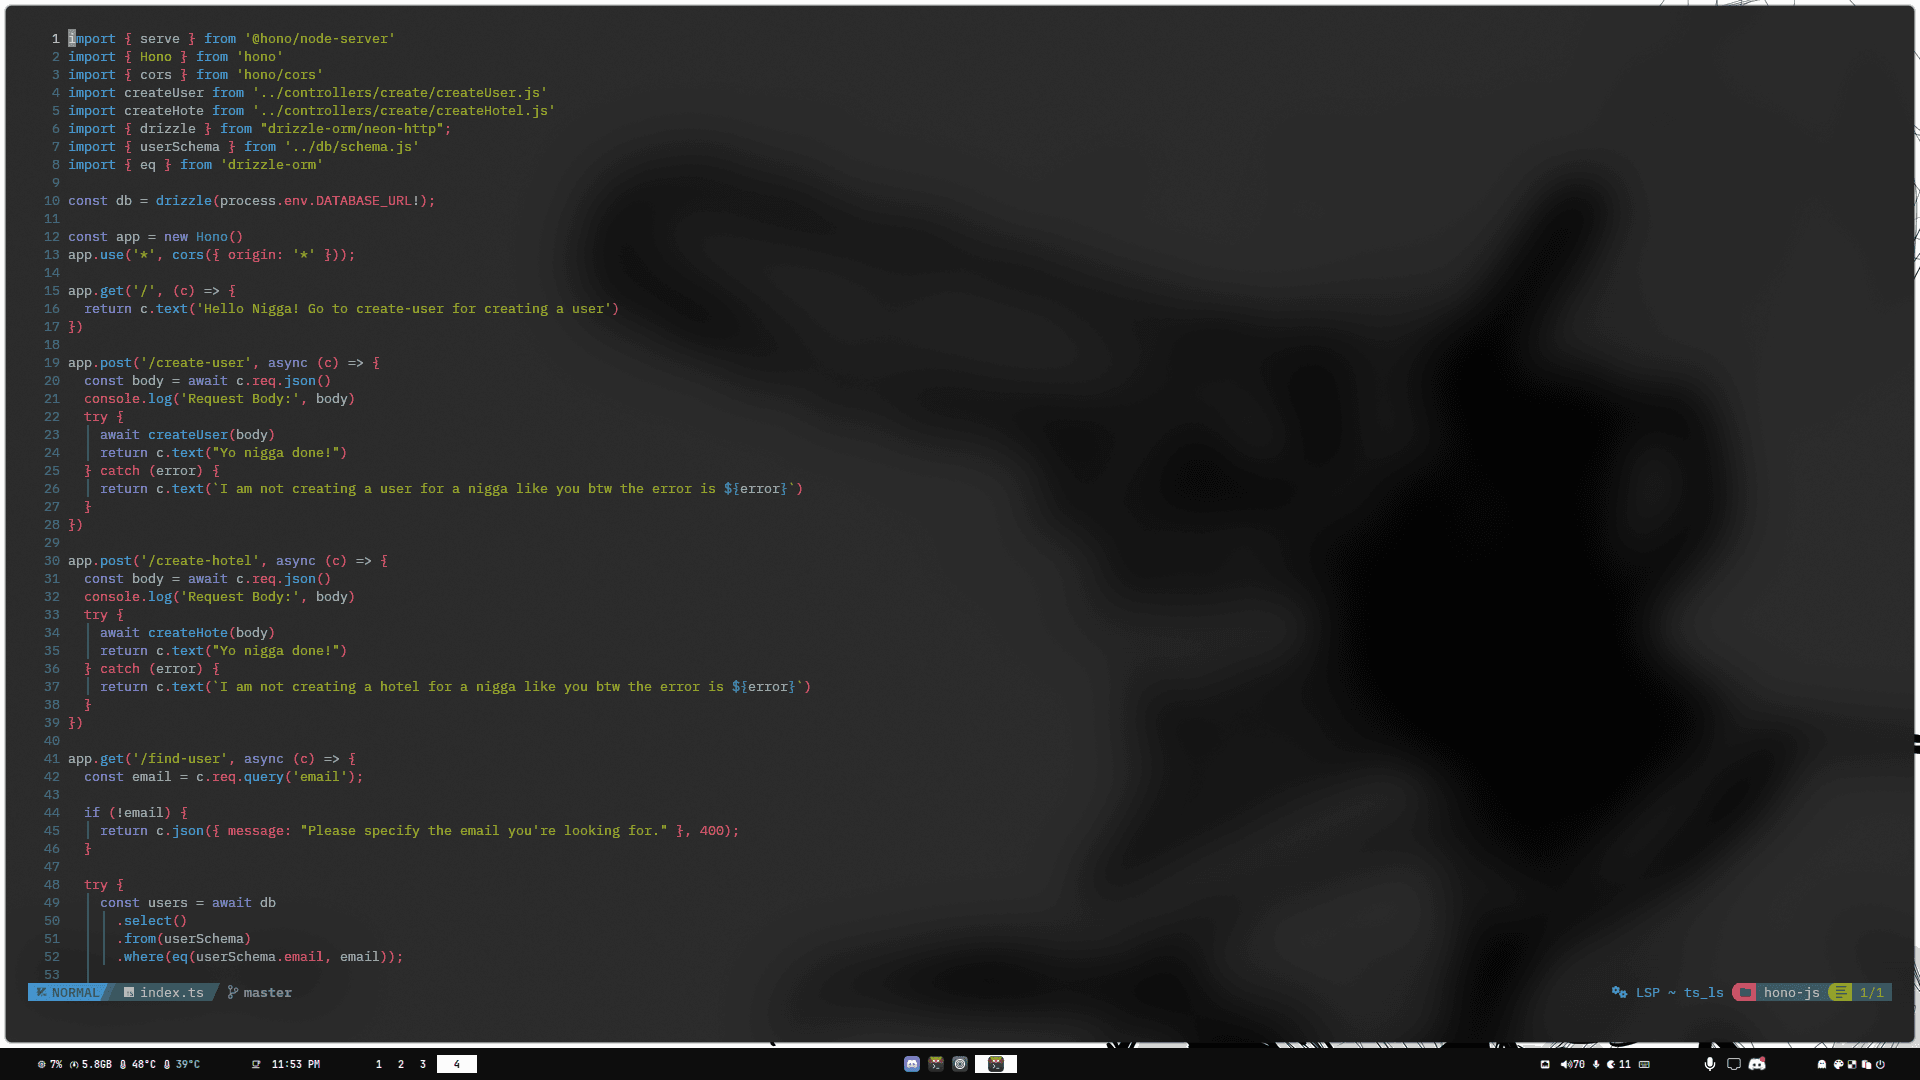
Task: Click the chat bubble icon near the Discord logo
Action: (x=1734, y=1064)
